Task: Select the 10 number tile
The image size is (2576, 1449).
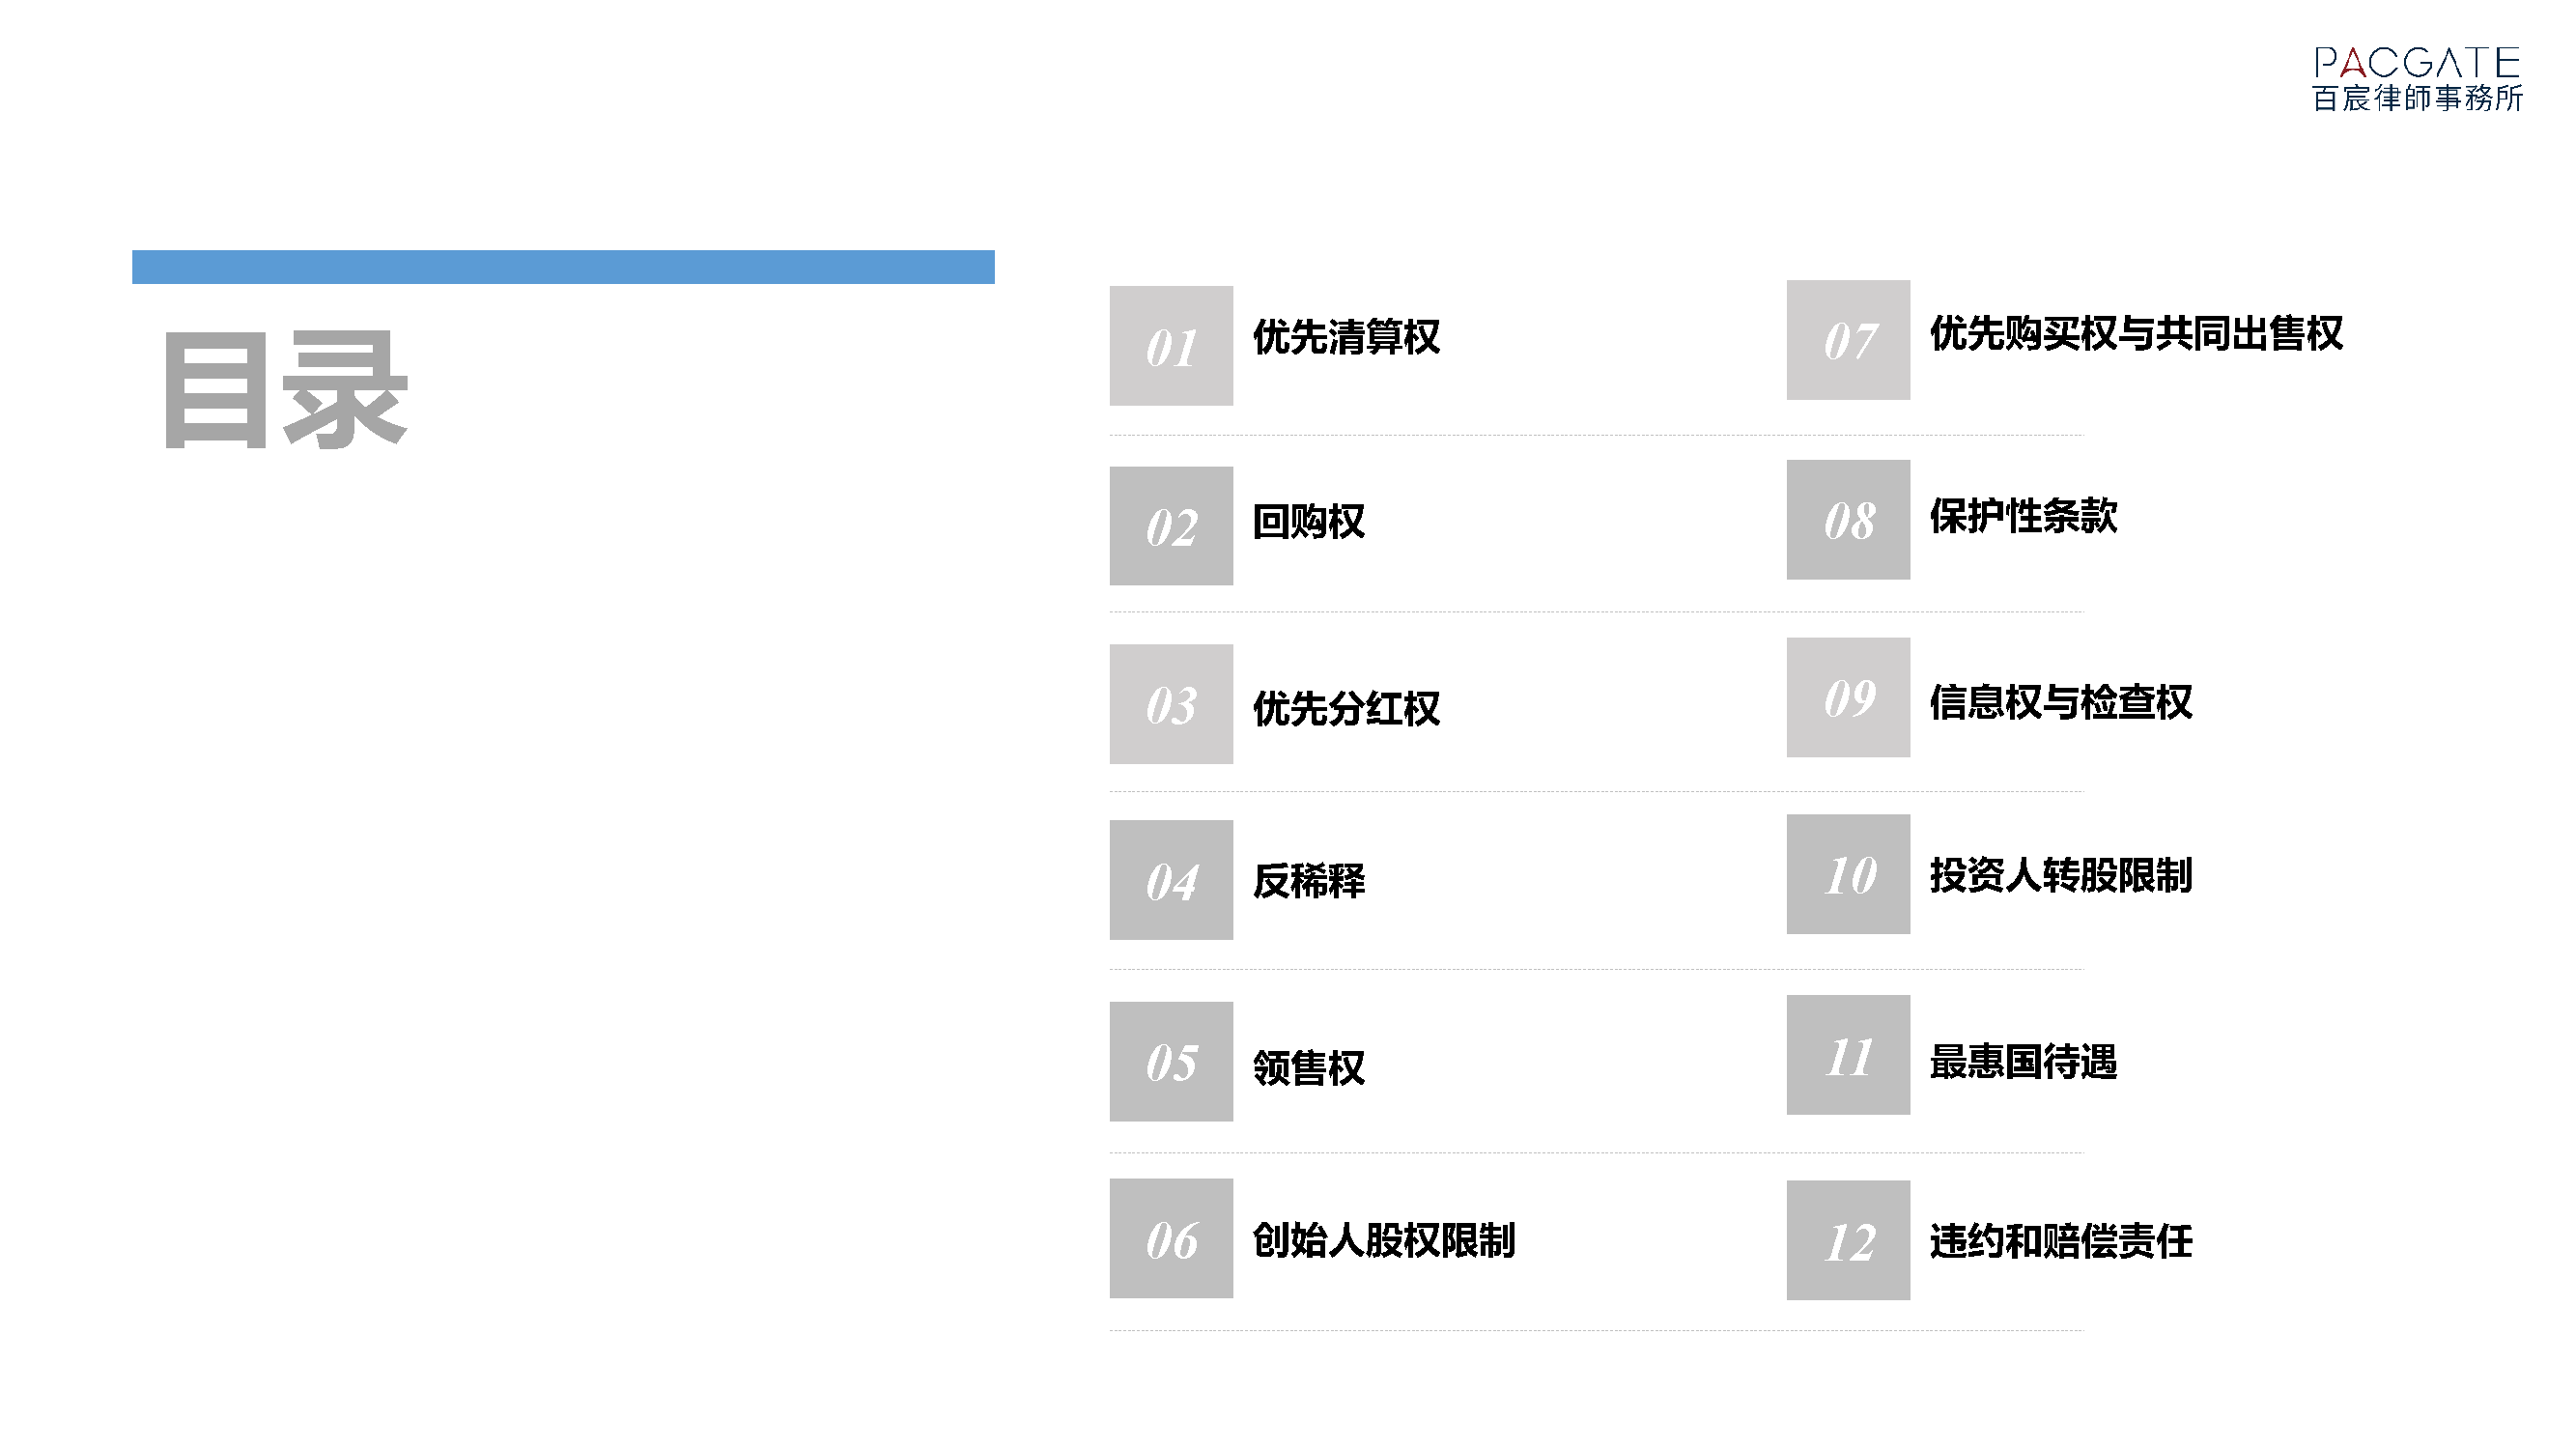Action: click(x=1848, y=874)
